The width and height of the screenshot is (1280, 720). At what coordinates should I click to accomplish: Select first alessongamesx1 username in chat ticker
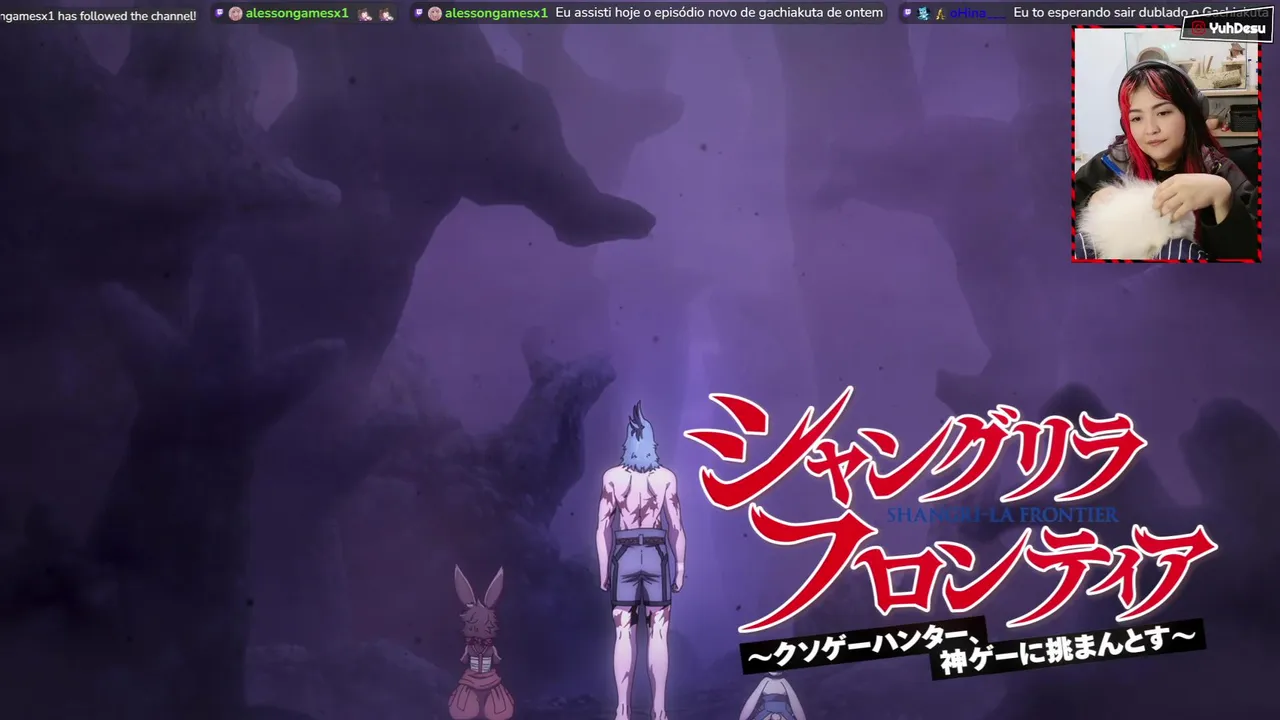coord(297,13)
